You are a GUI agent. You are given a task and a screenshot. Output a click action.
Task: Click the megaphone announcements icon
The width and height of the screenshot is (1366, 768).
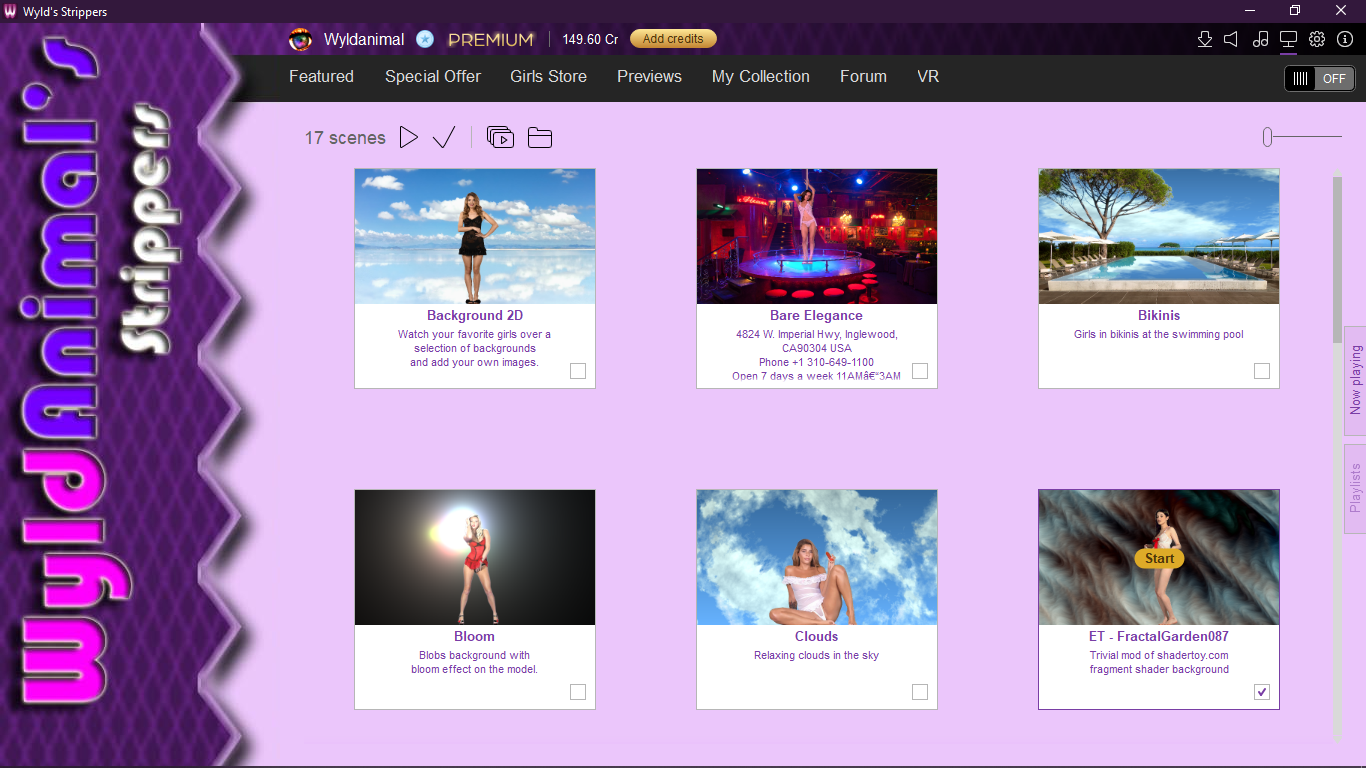pyautogui.click(x=1232, y=39)
